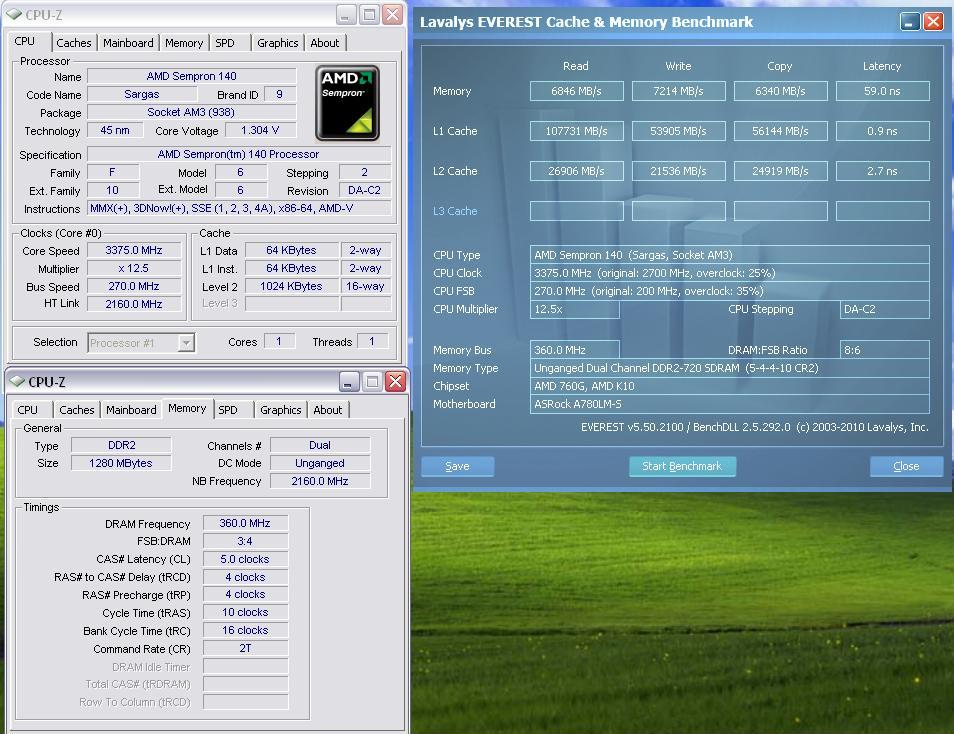Click Motherboard field ASRock A780LM-S
The image size is (954, 734).
(729, 404)
